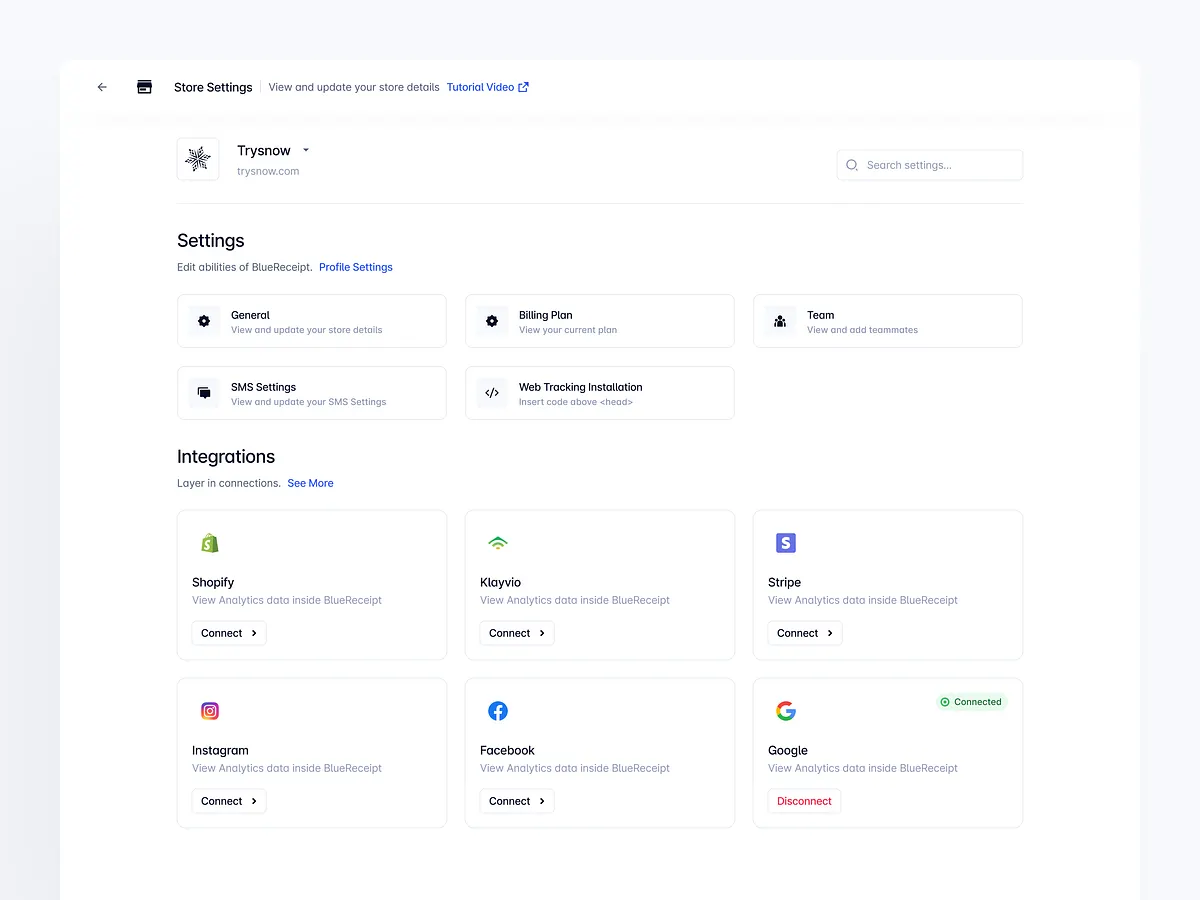
Task: Click the Instagram logo icon
Action: (210, 711)
